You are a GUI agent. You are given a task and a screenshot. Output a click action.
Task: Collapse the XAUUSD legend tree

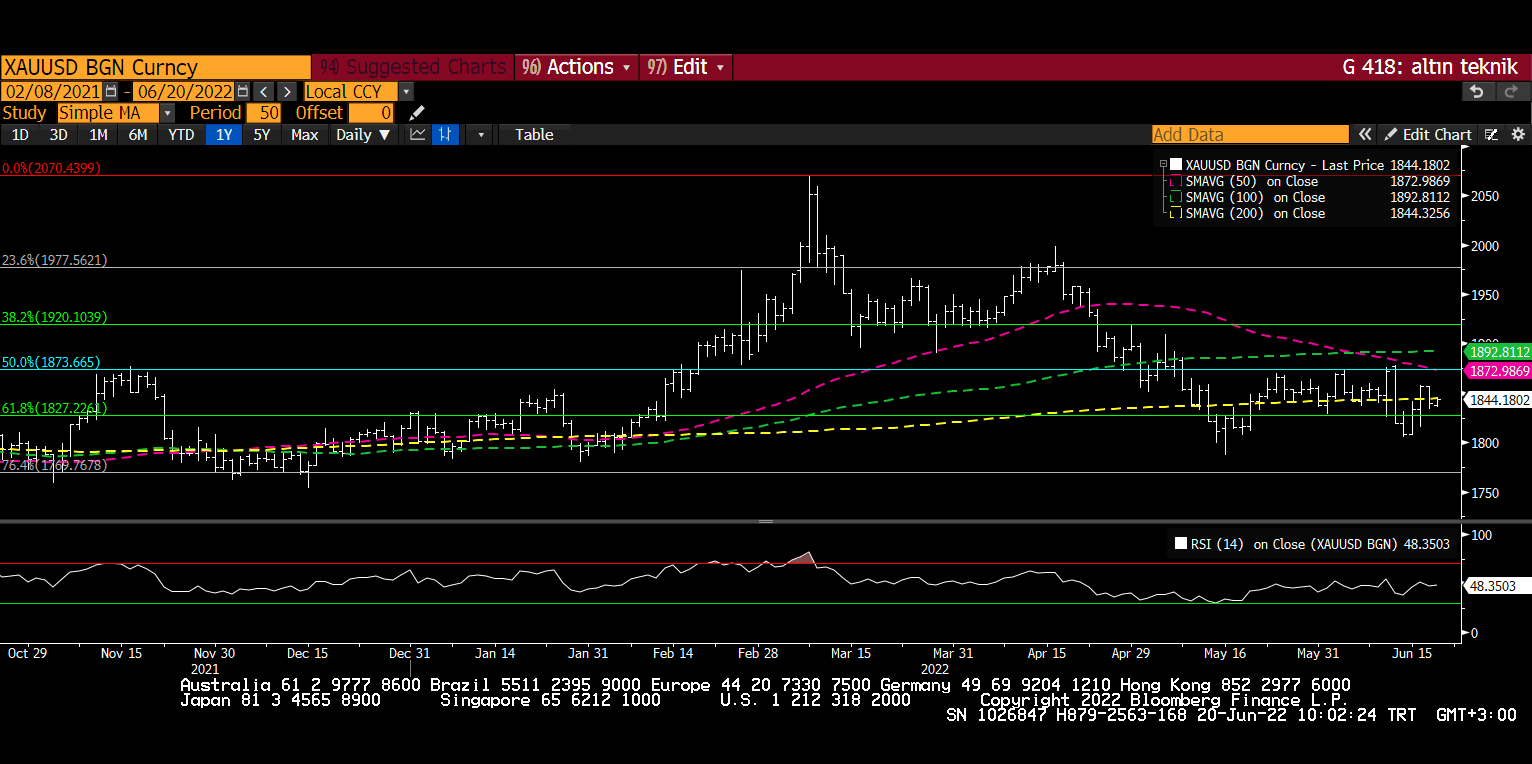tap(1163, 165)
